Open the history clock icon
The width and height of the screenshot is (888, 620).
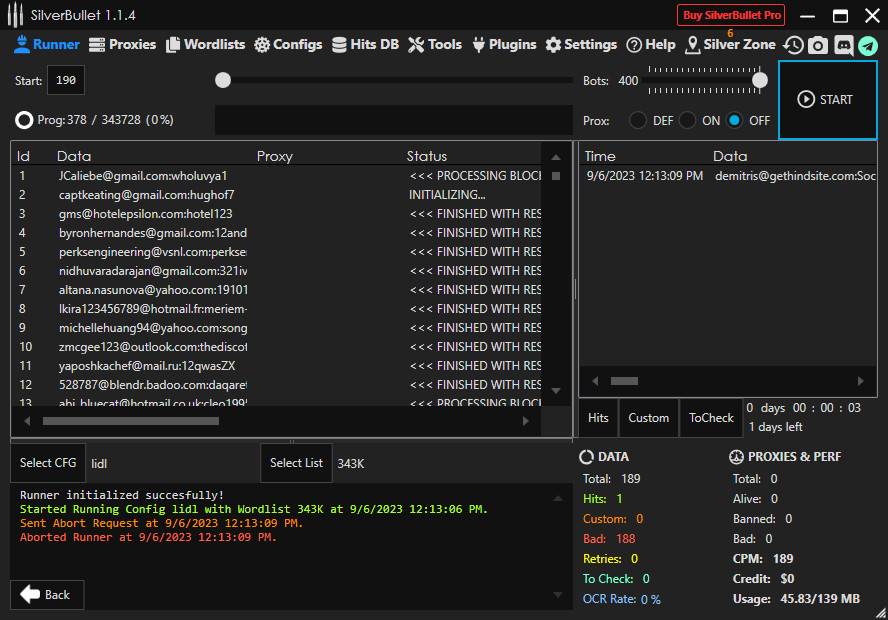click(x=794, y=45)
